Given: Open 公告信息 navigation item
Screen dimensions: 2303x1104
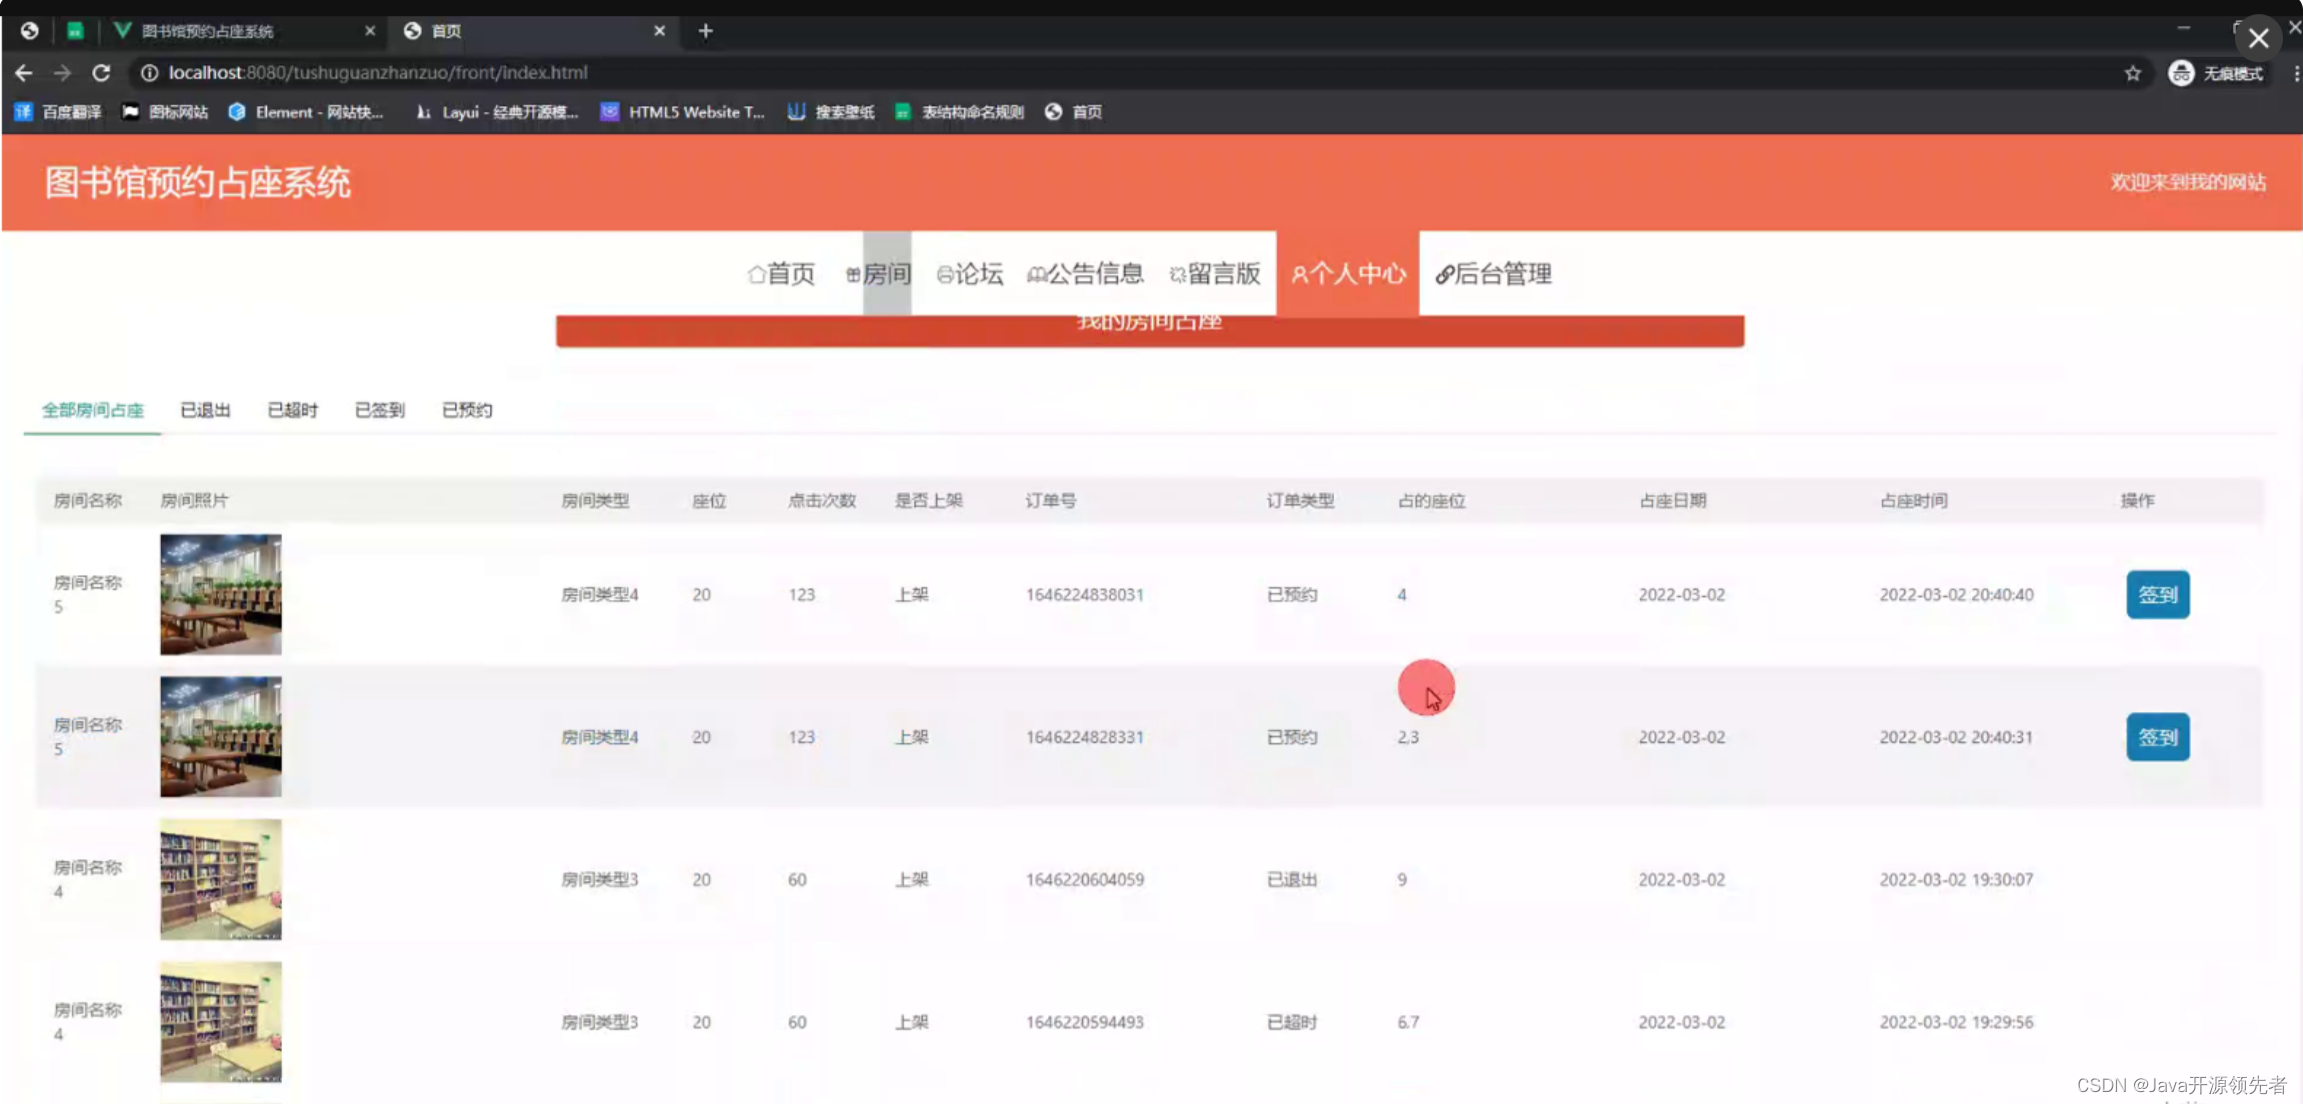Looking at the screenshot, I should [x=1085, y=274].
